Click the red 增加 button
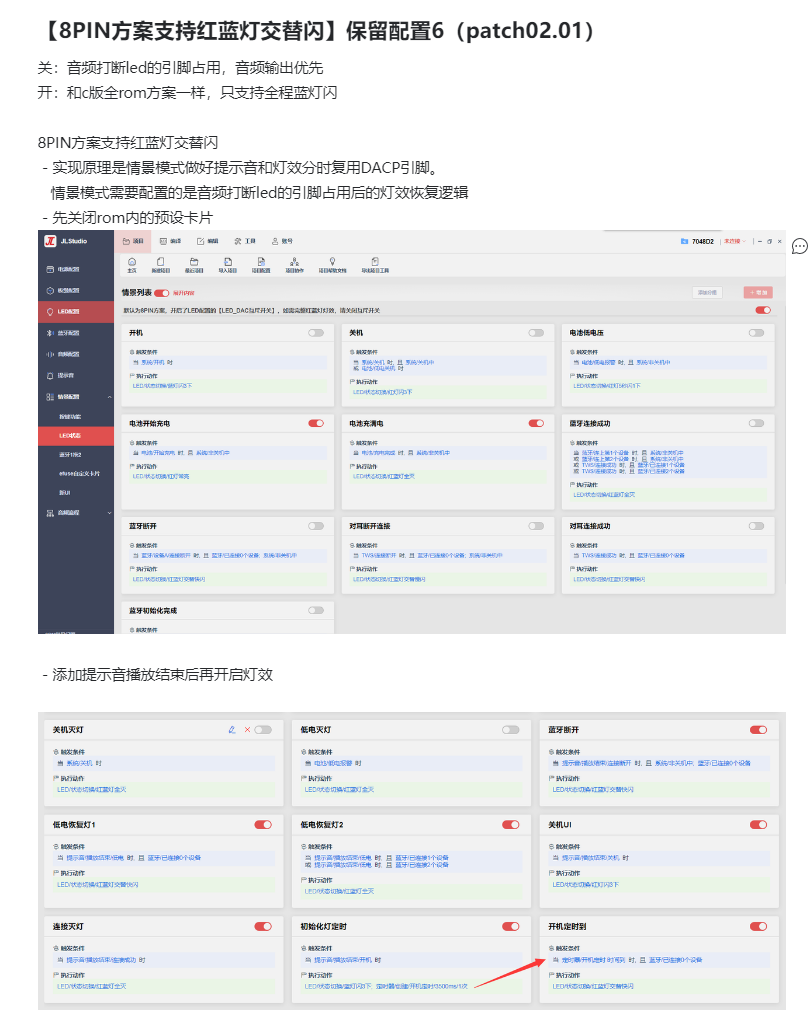 758,293
